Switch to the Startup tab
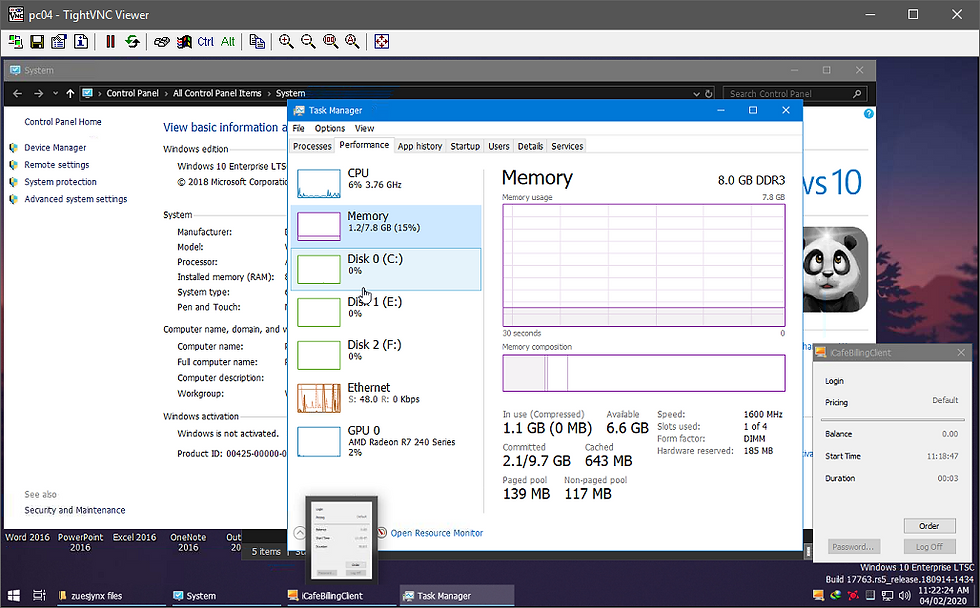Screen dimensions: 980x608 pos(465,146)
